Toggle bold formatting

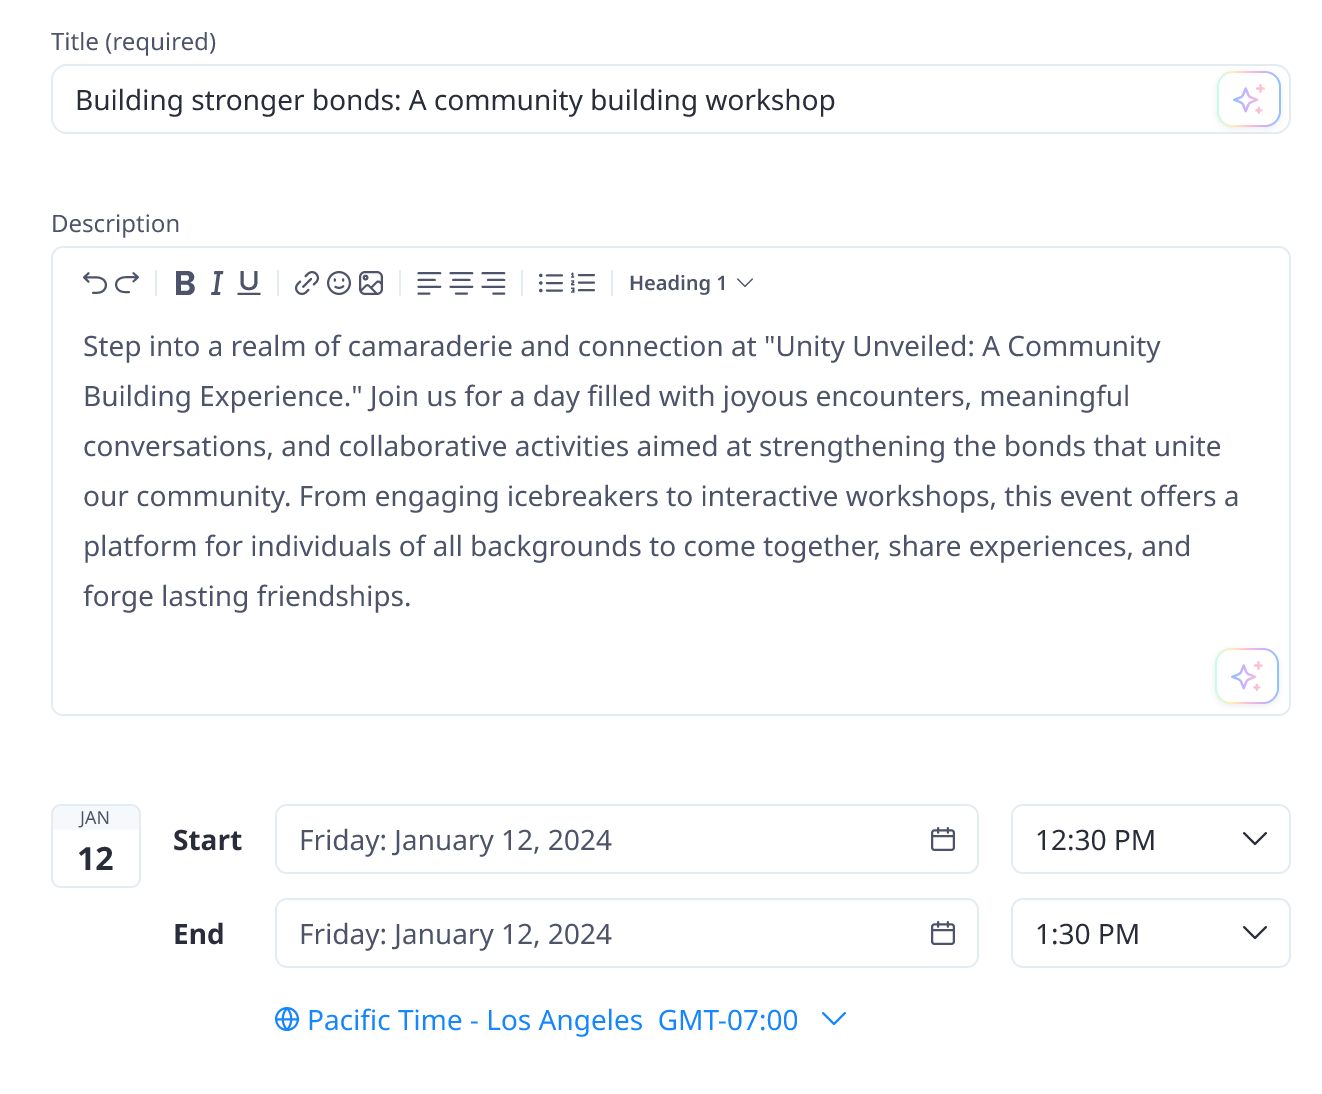pos(185,284)
